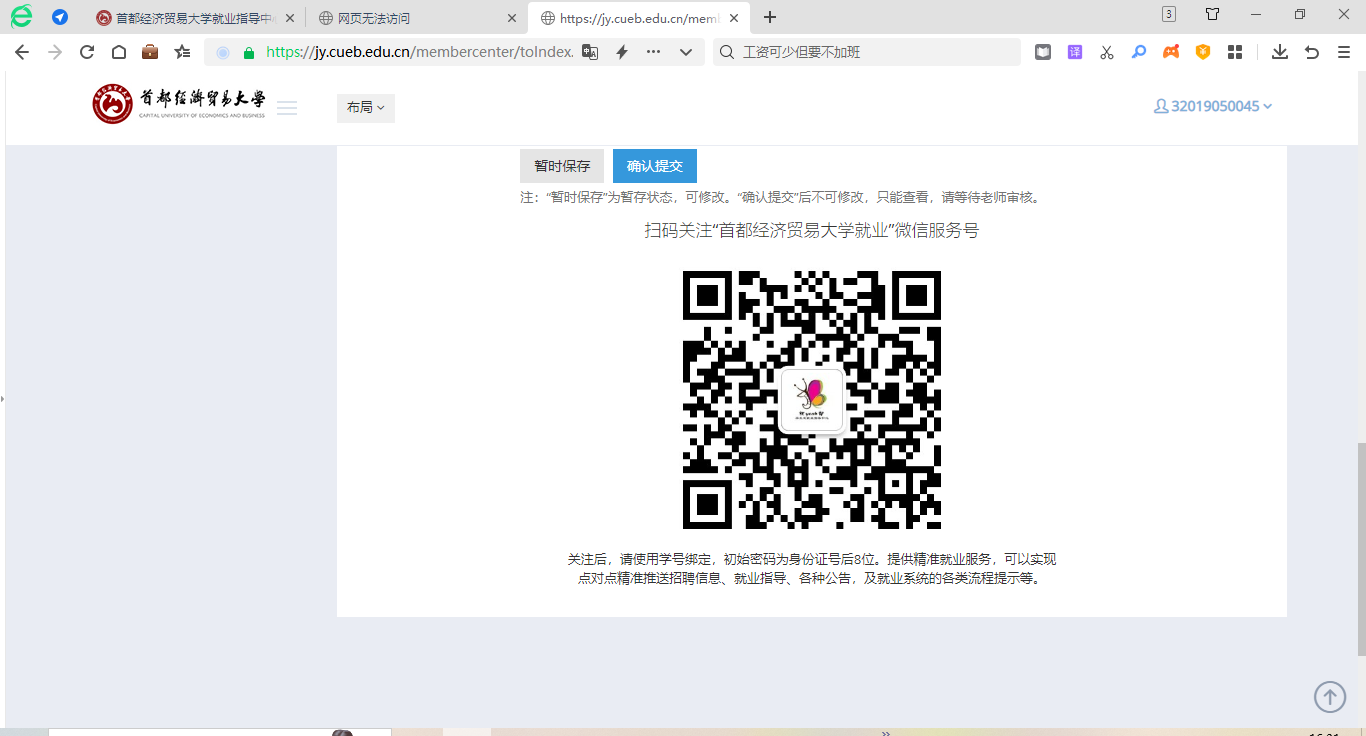
Task: Open the orange game controller extension
Action: coord(1171,52)
